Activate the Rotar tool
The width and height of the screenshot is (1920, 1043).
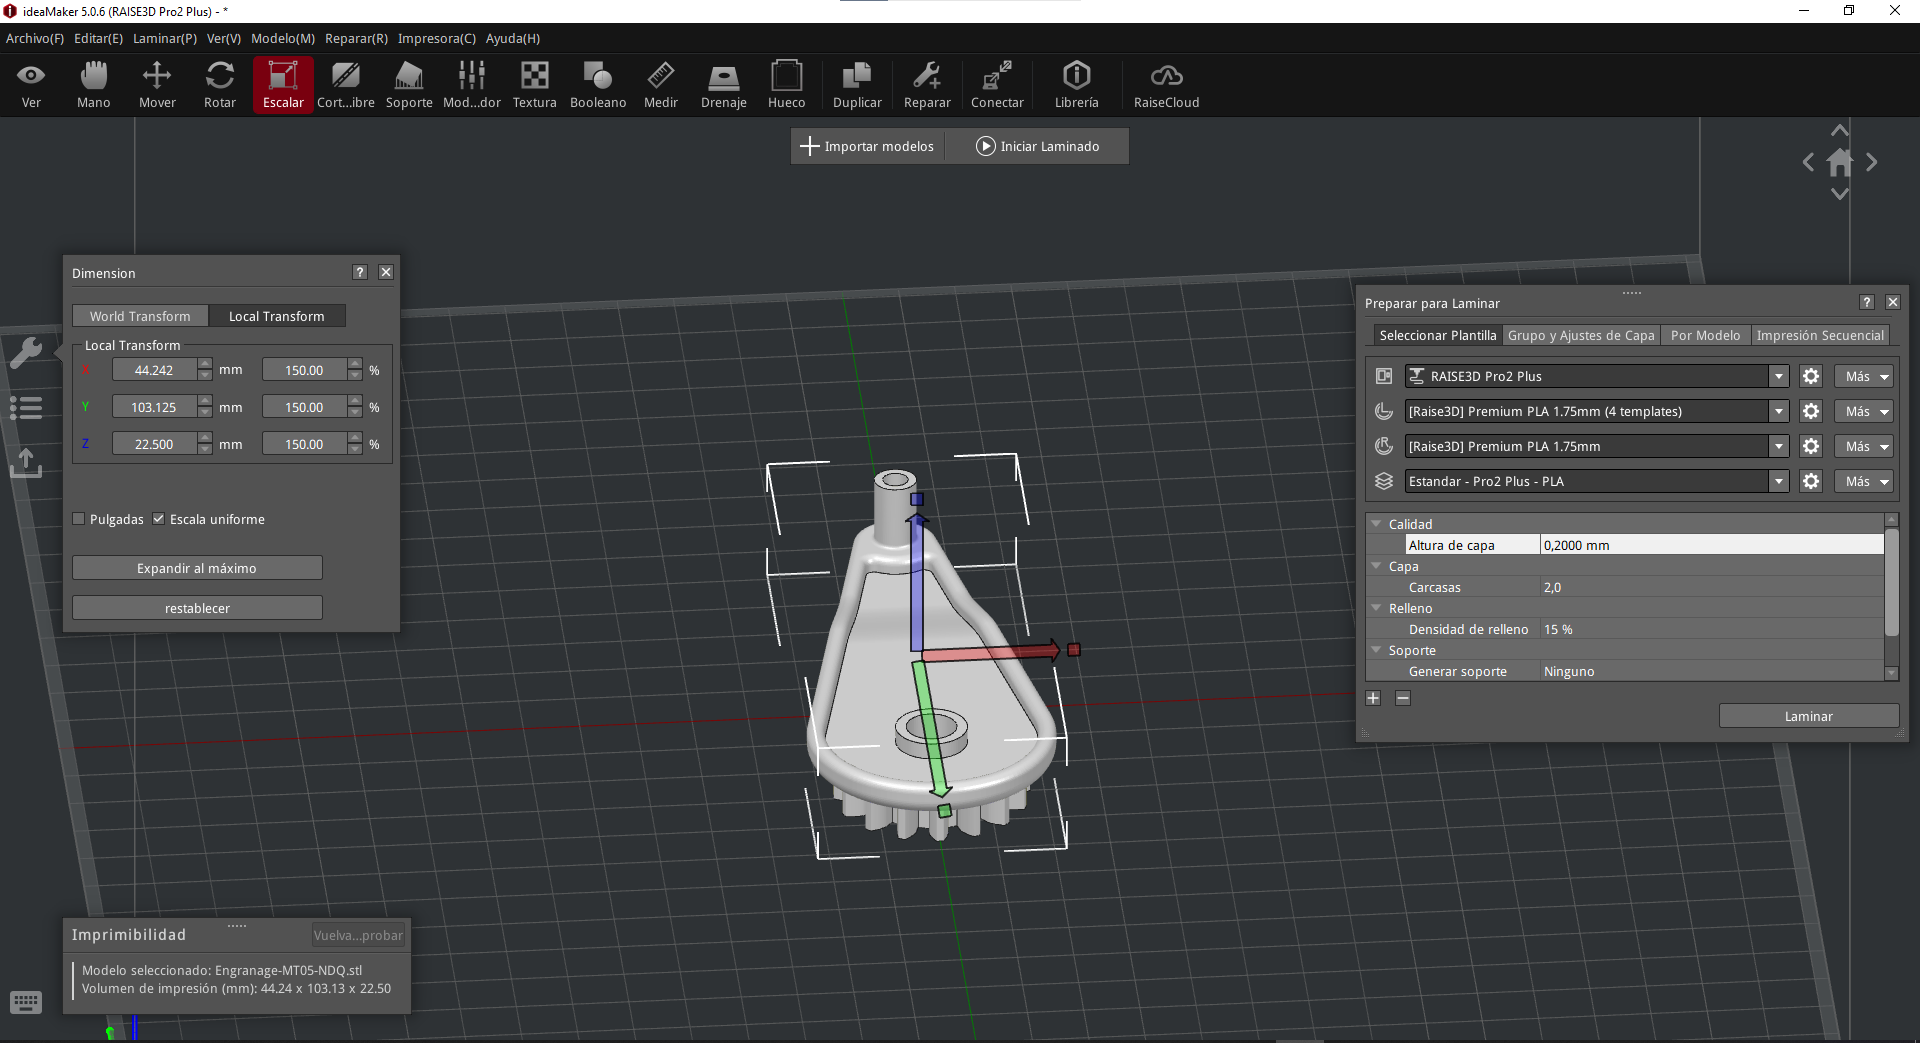click(220, 85)
